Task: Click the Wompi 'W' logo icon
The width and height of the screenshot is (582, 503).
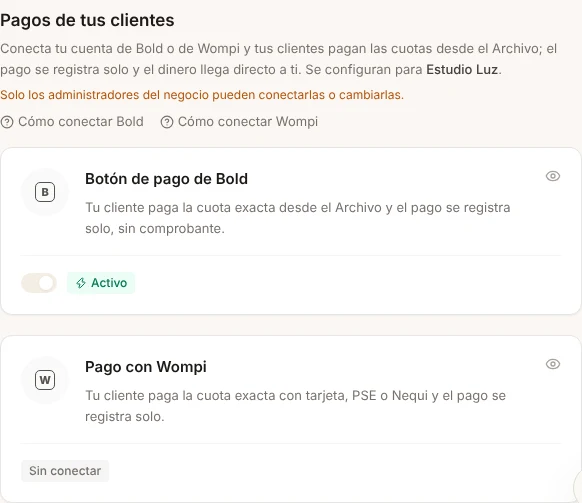Action: coord(45,380)
